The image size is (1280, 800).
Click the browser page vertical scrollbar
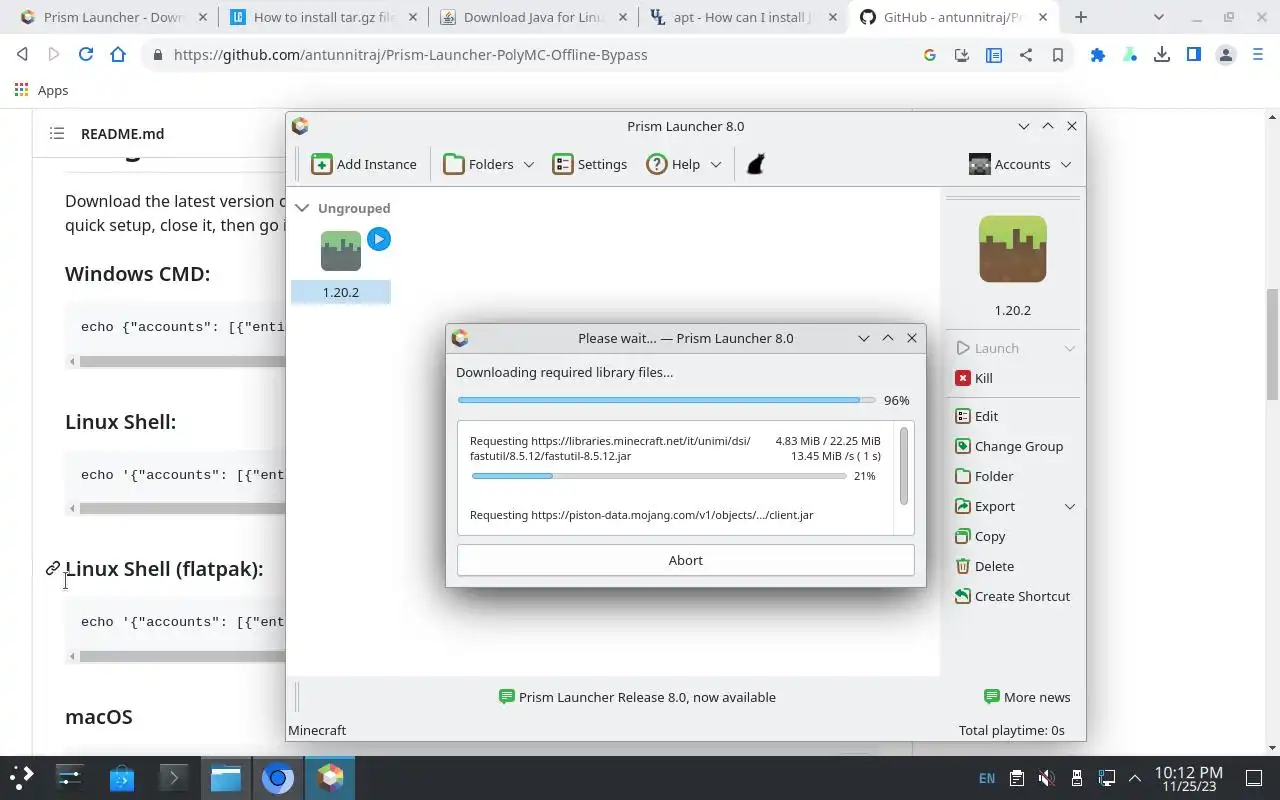click(1272, 345)
